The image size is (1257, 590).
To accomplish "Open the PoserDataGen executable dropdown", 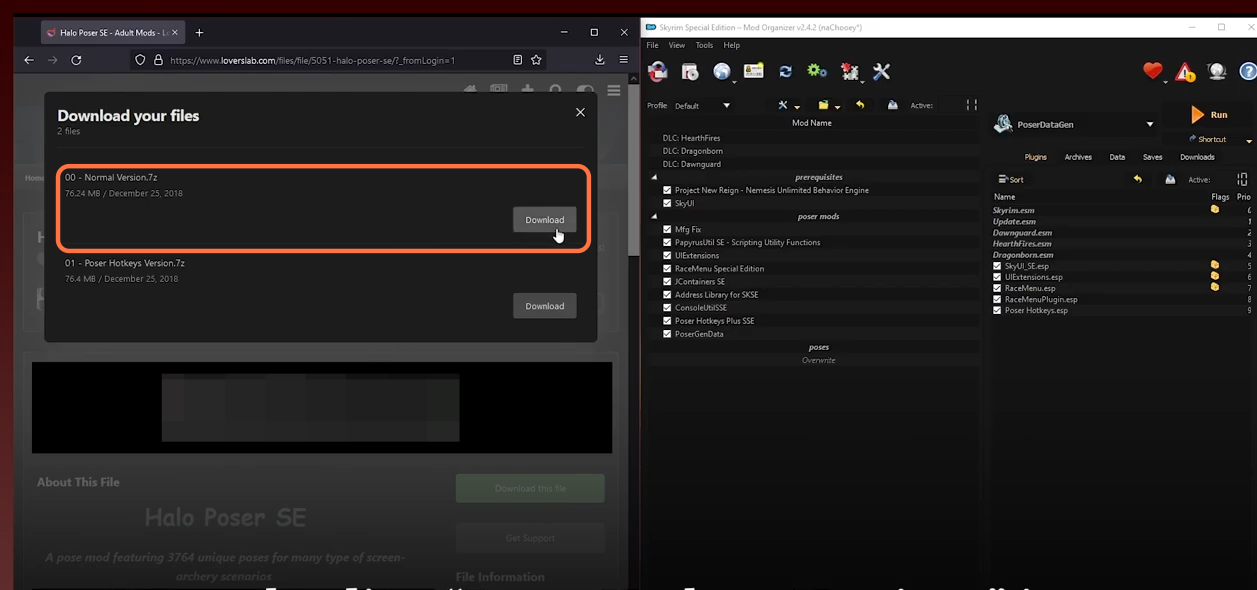I will coord(1074,124).
